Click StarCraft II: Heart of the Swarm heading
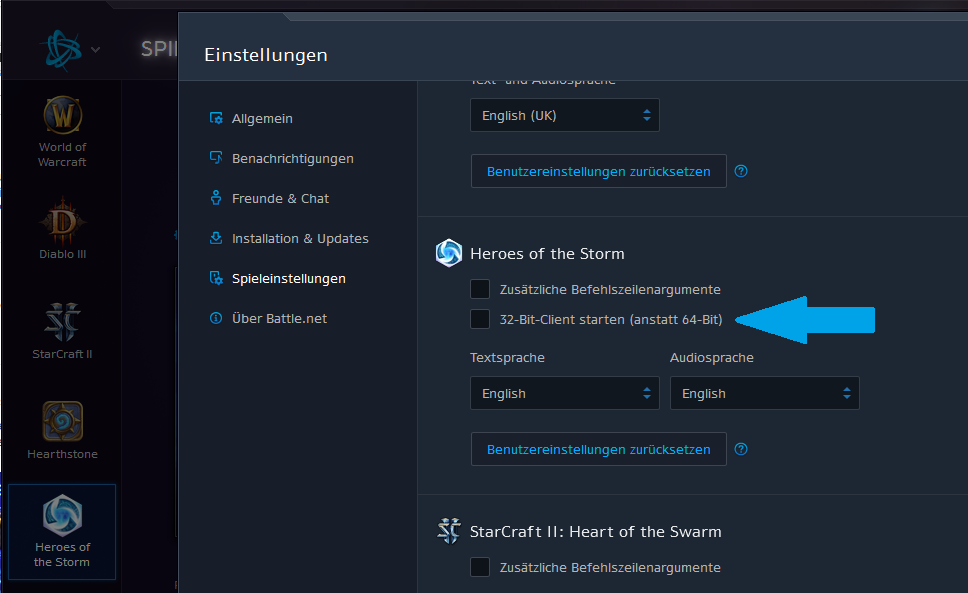 pos(596,531)
